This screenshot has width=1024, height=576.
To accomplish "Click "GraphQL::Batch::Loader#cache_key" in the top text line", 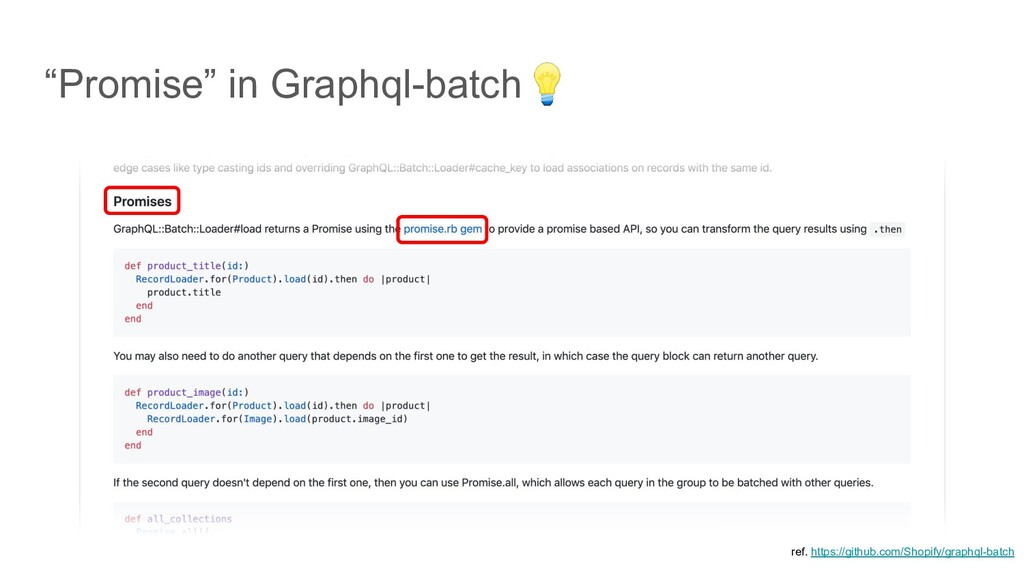I will (437, 167).
